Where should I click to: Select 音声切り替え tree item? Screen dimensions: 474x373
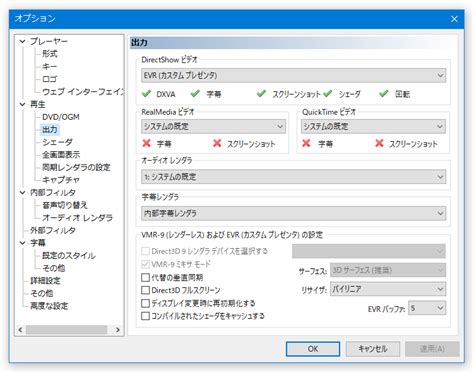pos(65,205)
